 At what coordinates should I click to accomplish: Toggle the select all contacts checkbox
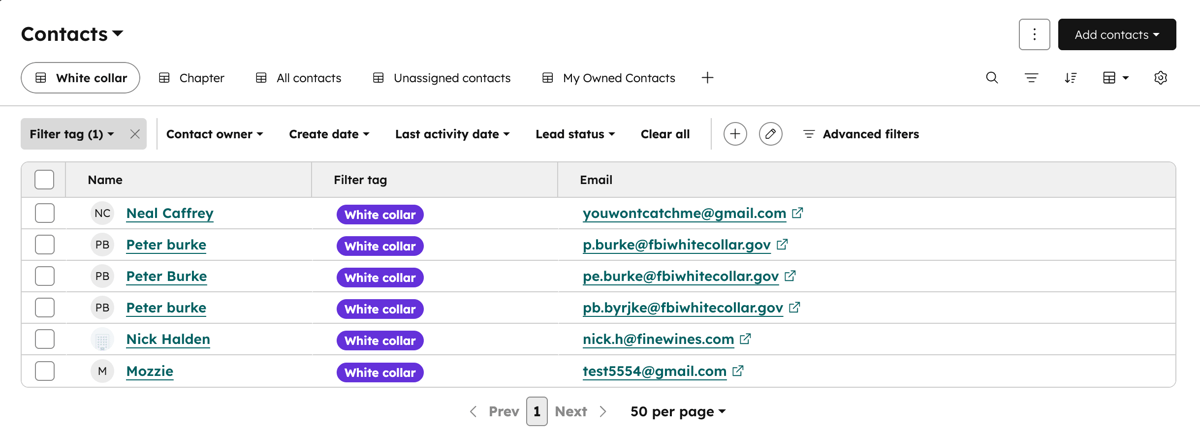point(44,180)
